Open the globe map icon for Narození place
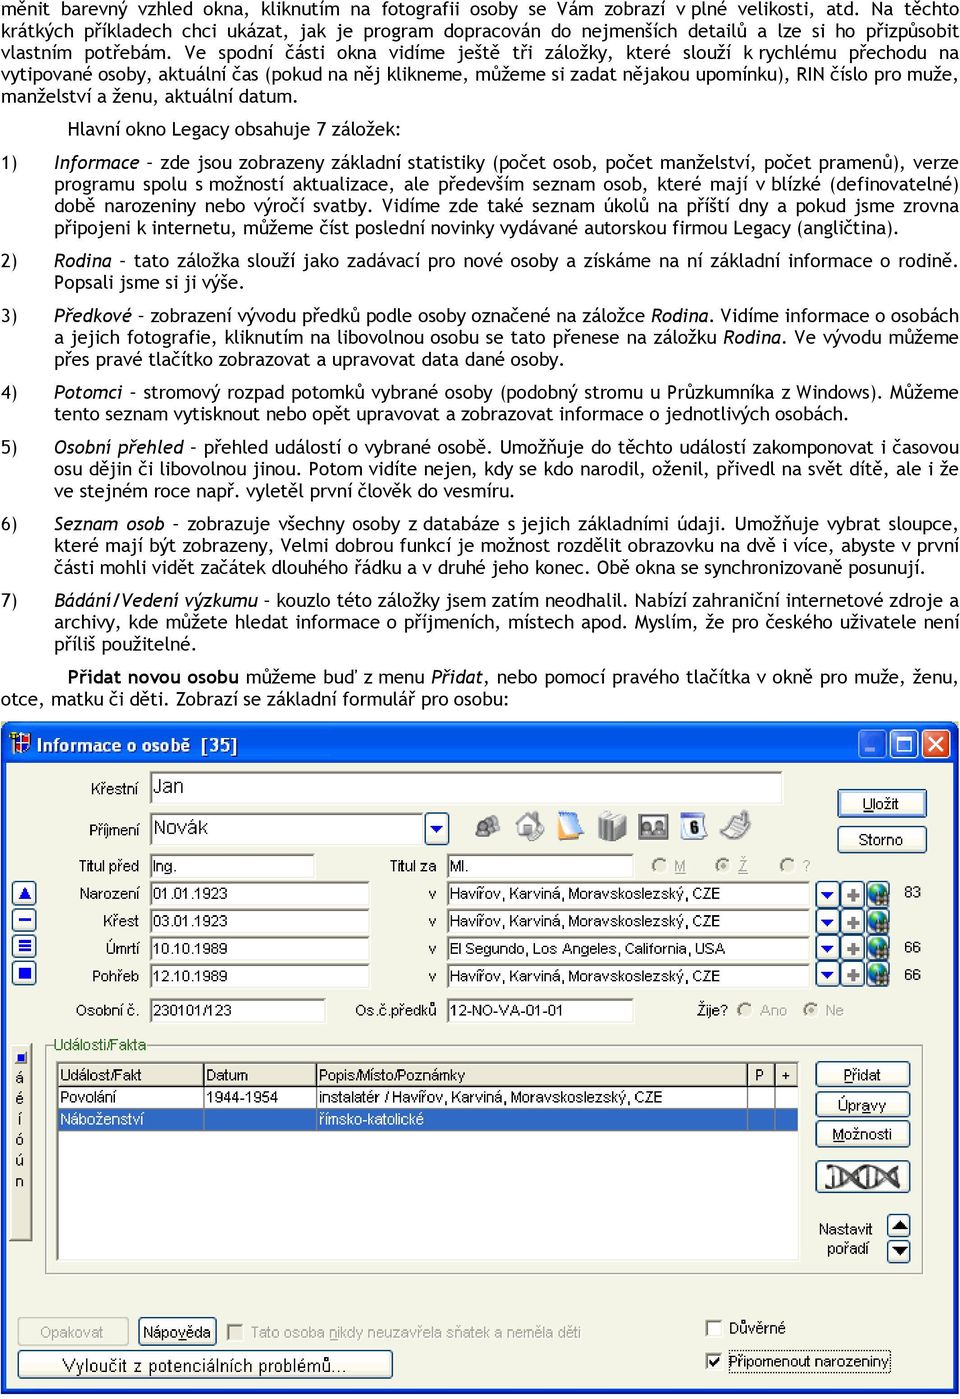Viewport: 960px width, 1399px height. 878,894
